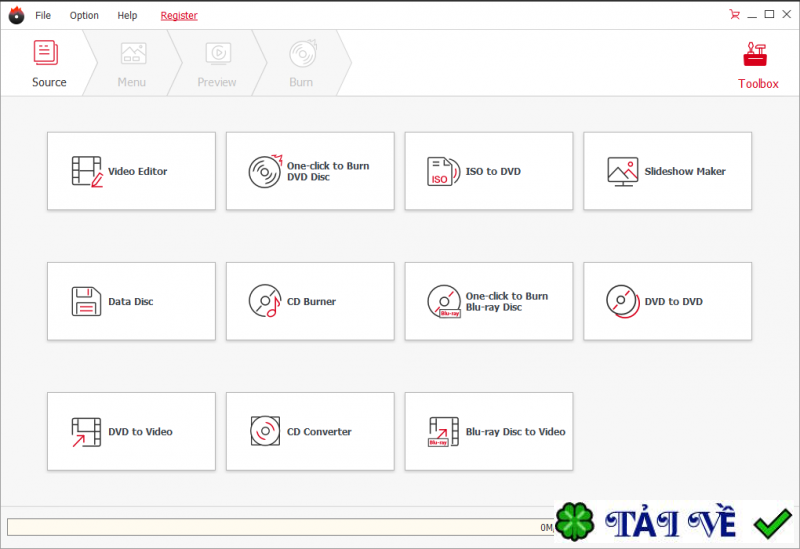This screenshot has width=800, height=549.
Task: Click the Data Disc label
Action: point(131,302)
